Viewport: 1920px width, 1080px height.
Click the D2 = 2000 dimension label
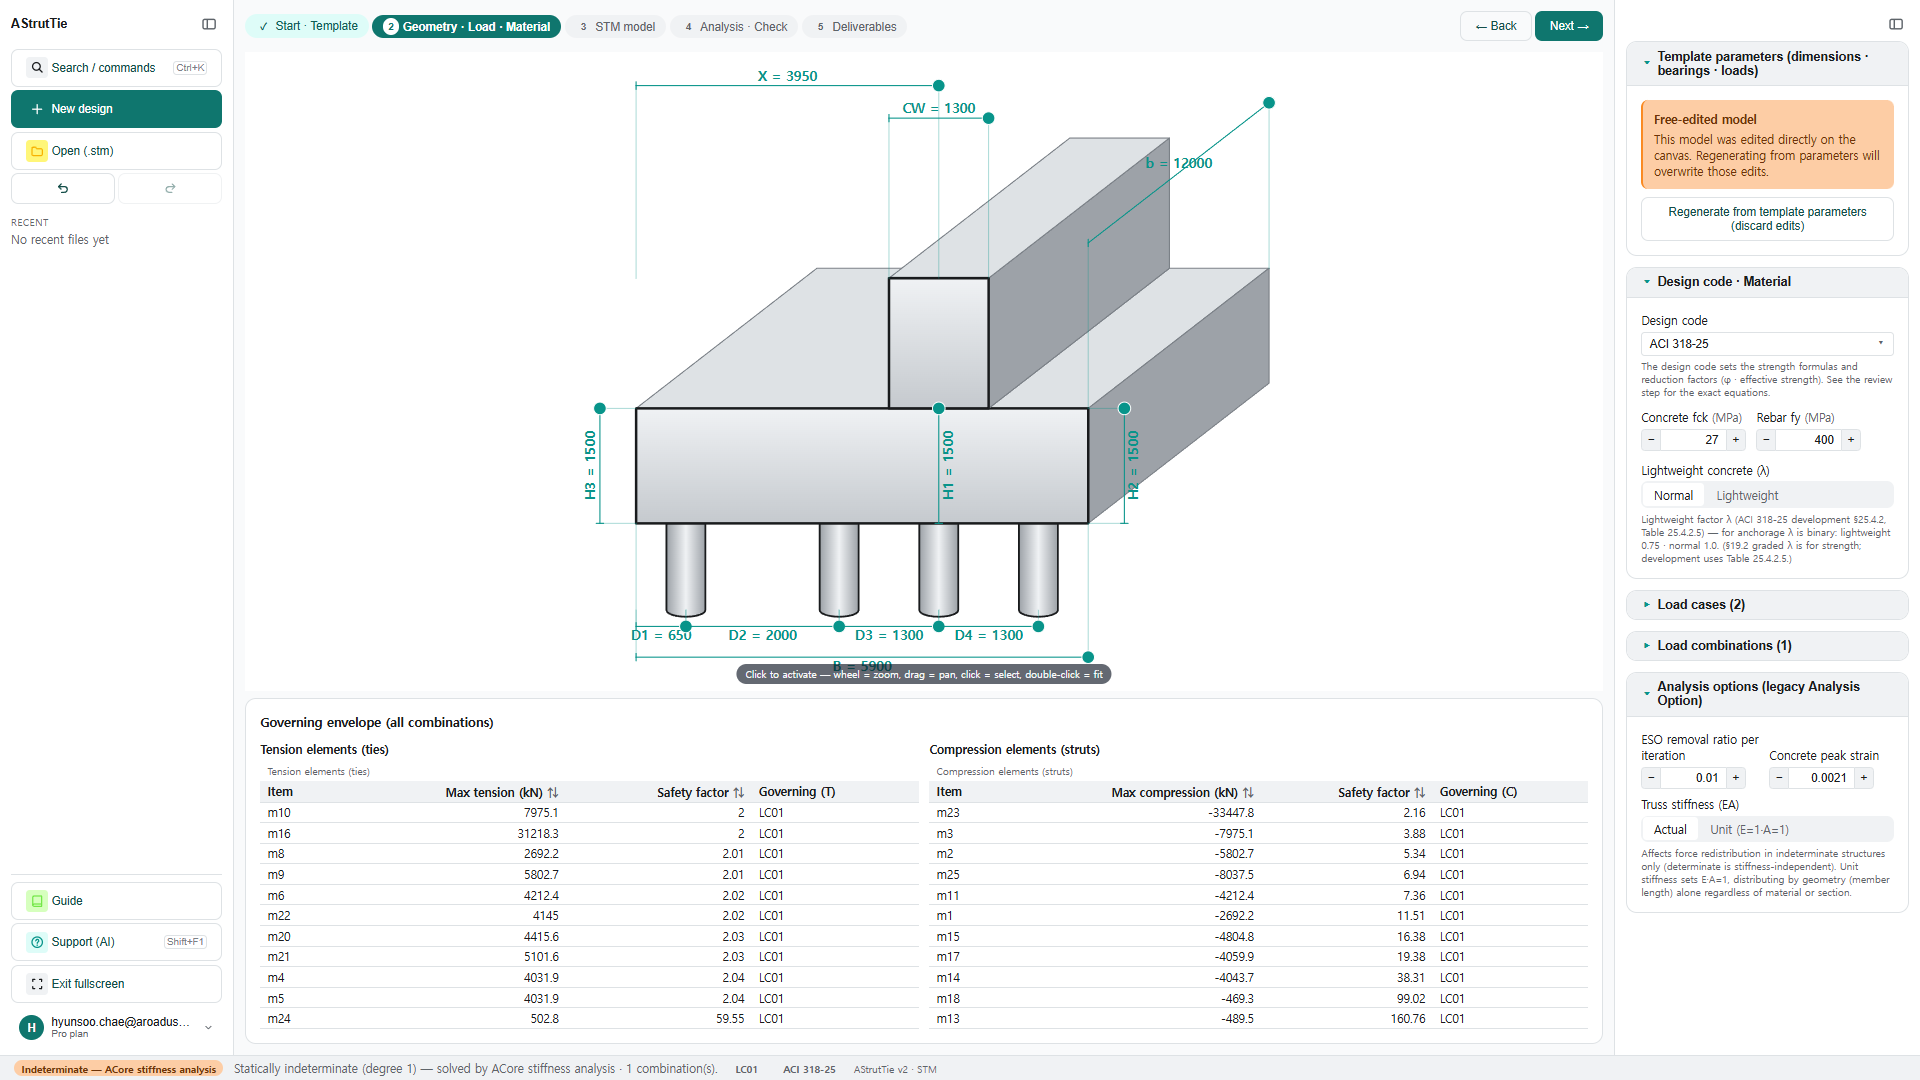762,635
